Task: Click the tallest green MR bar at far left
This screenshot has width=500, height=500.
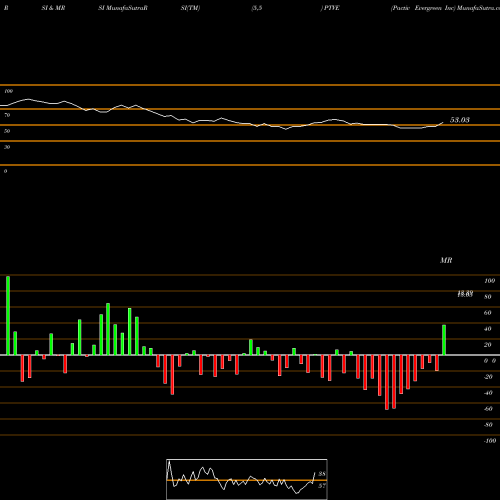Action: tap(8, 316)
